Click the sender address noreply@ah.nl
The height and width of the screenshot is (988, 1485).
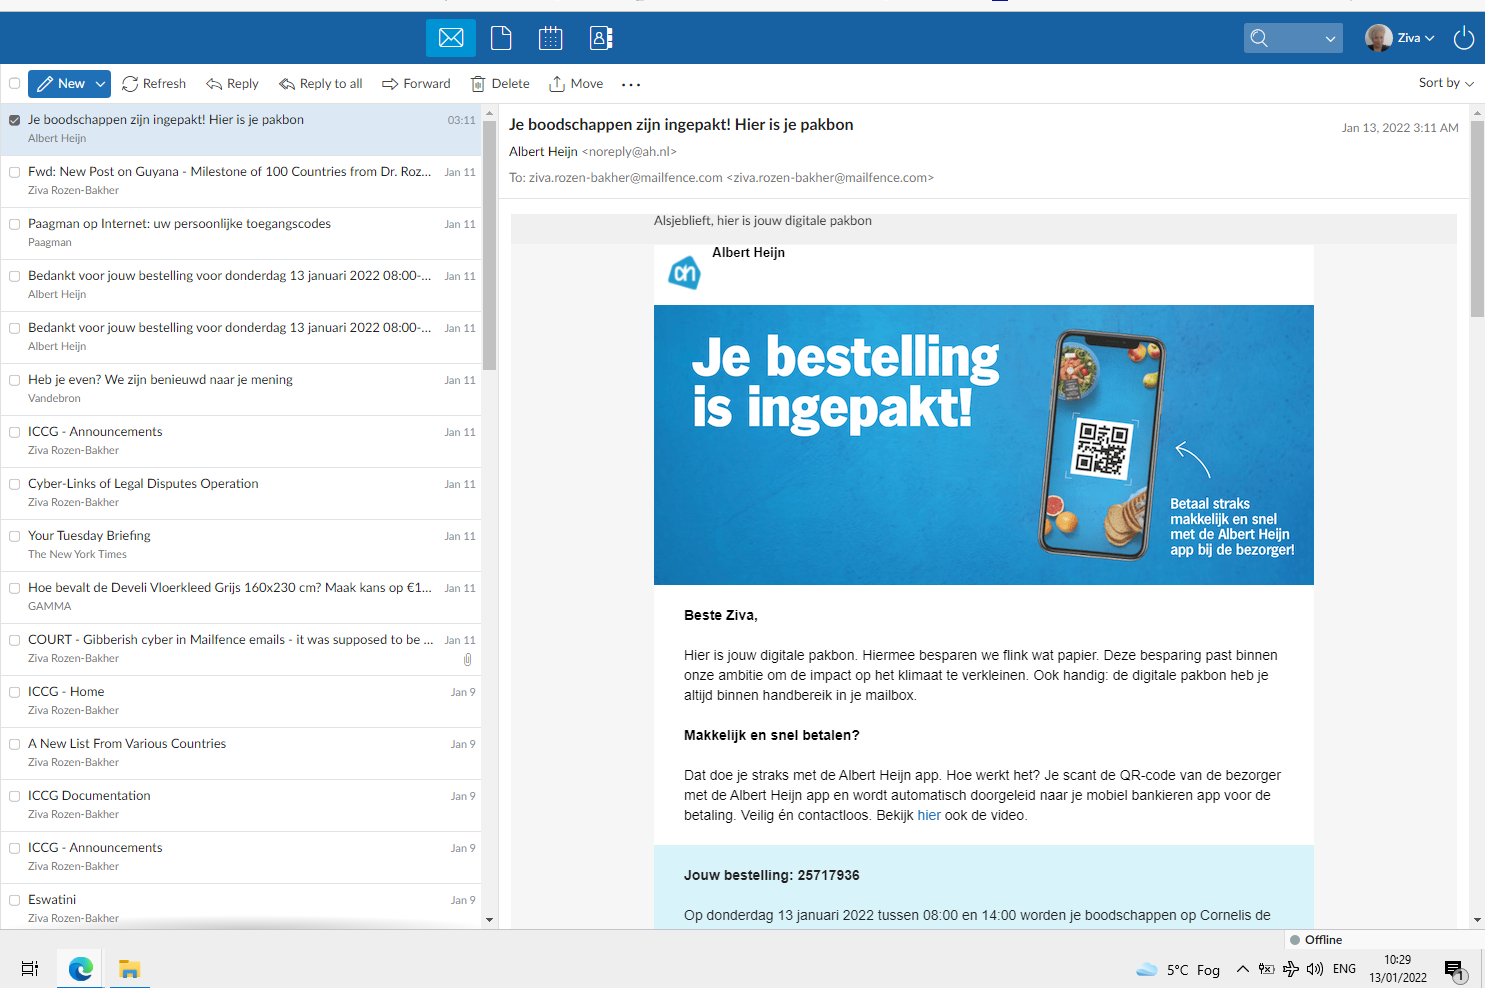[629, 152]
